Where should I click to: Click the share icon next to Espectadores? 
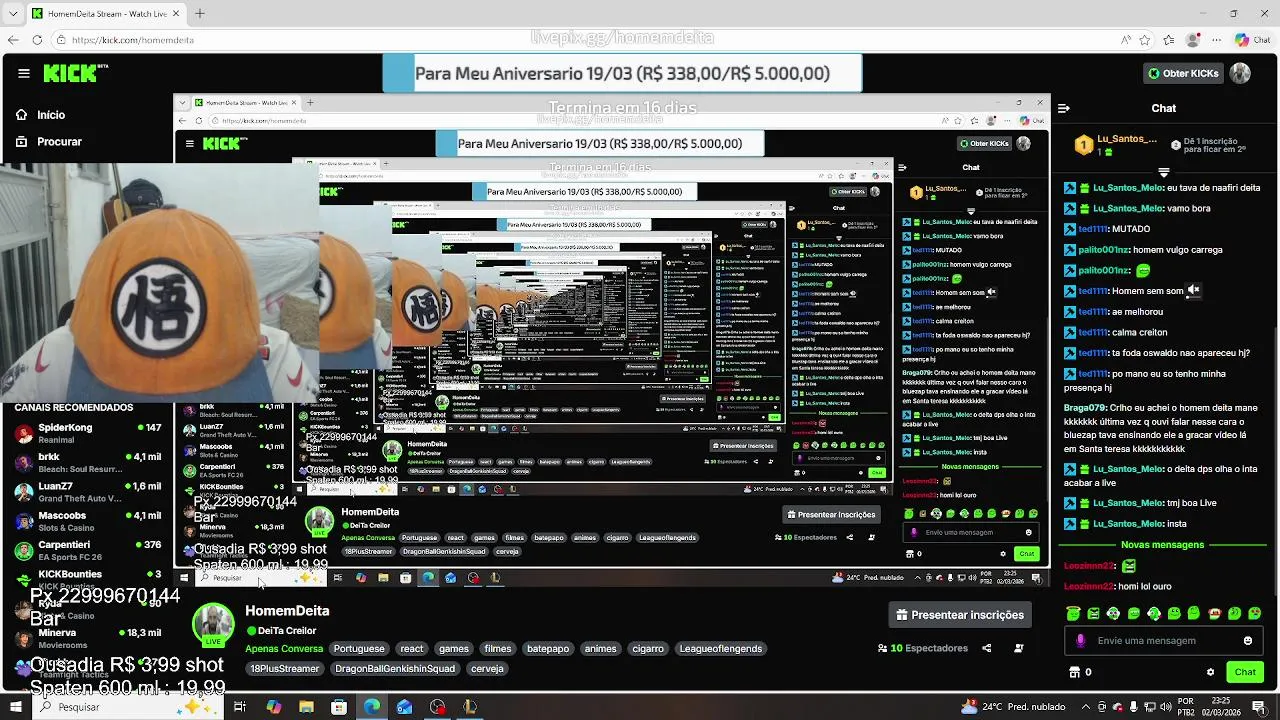click(x=986, y=648)
